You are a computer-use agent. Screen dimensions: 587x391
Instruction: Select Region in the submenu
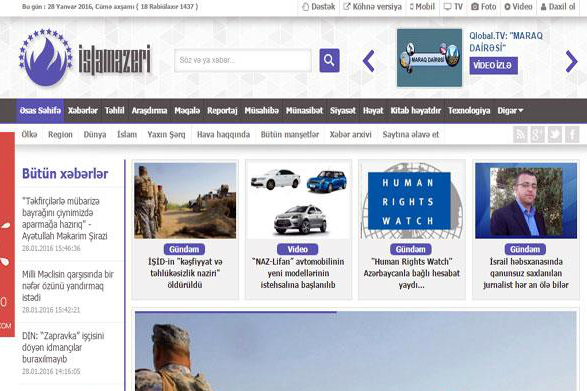click(x=60, y=134)
